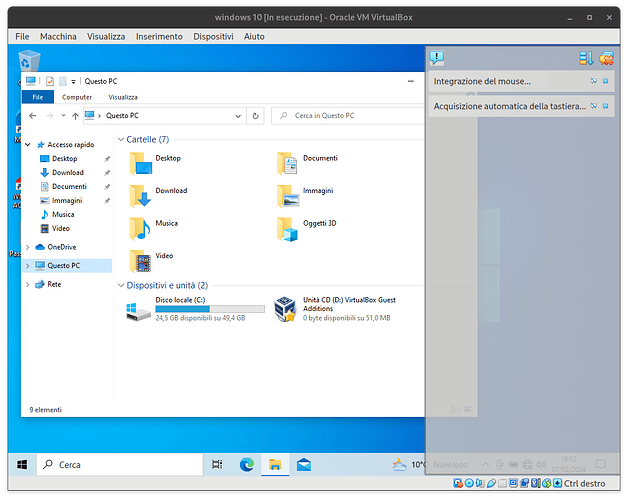Expand the Rete tree node
The height and width of the screenshot is (500, 628).
[28, 284]
